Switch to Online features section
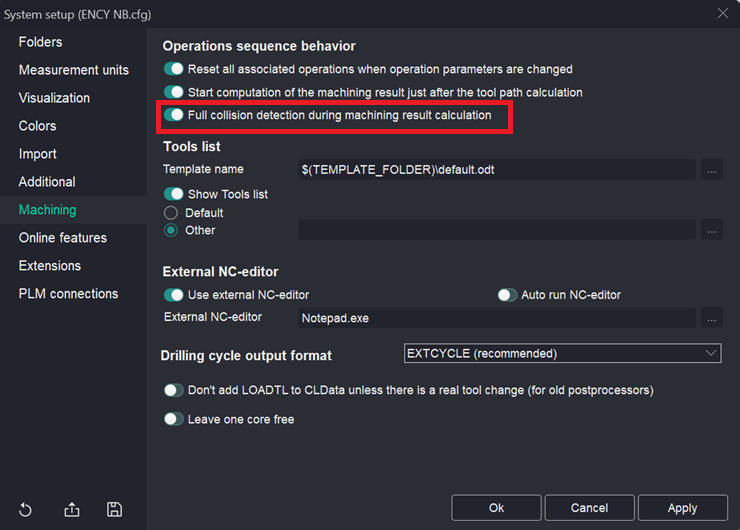The width and height of the screenshot is (740, 530). pyautogui.click(x=62, y=238)
